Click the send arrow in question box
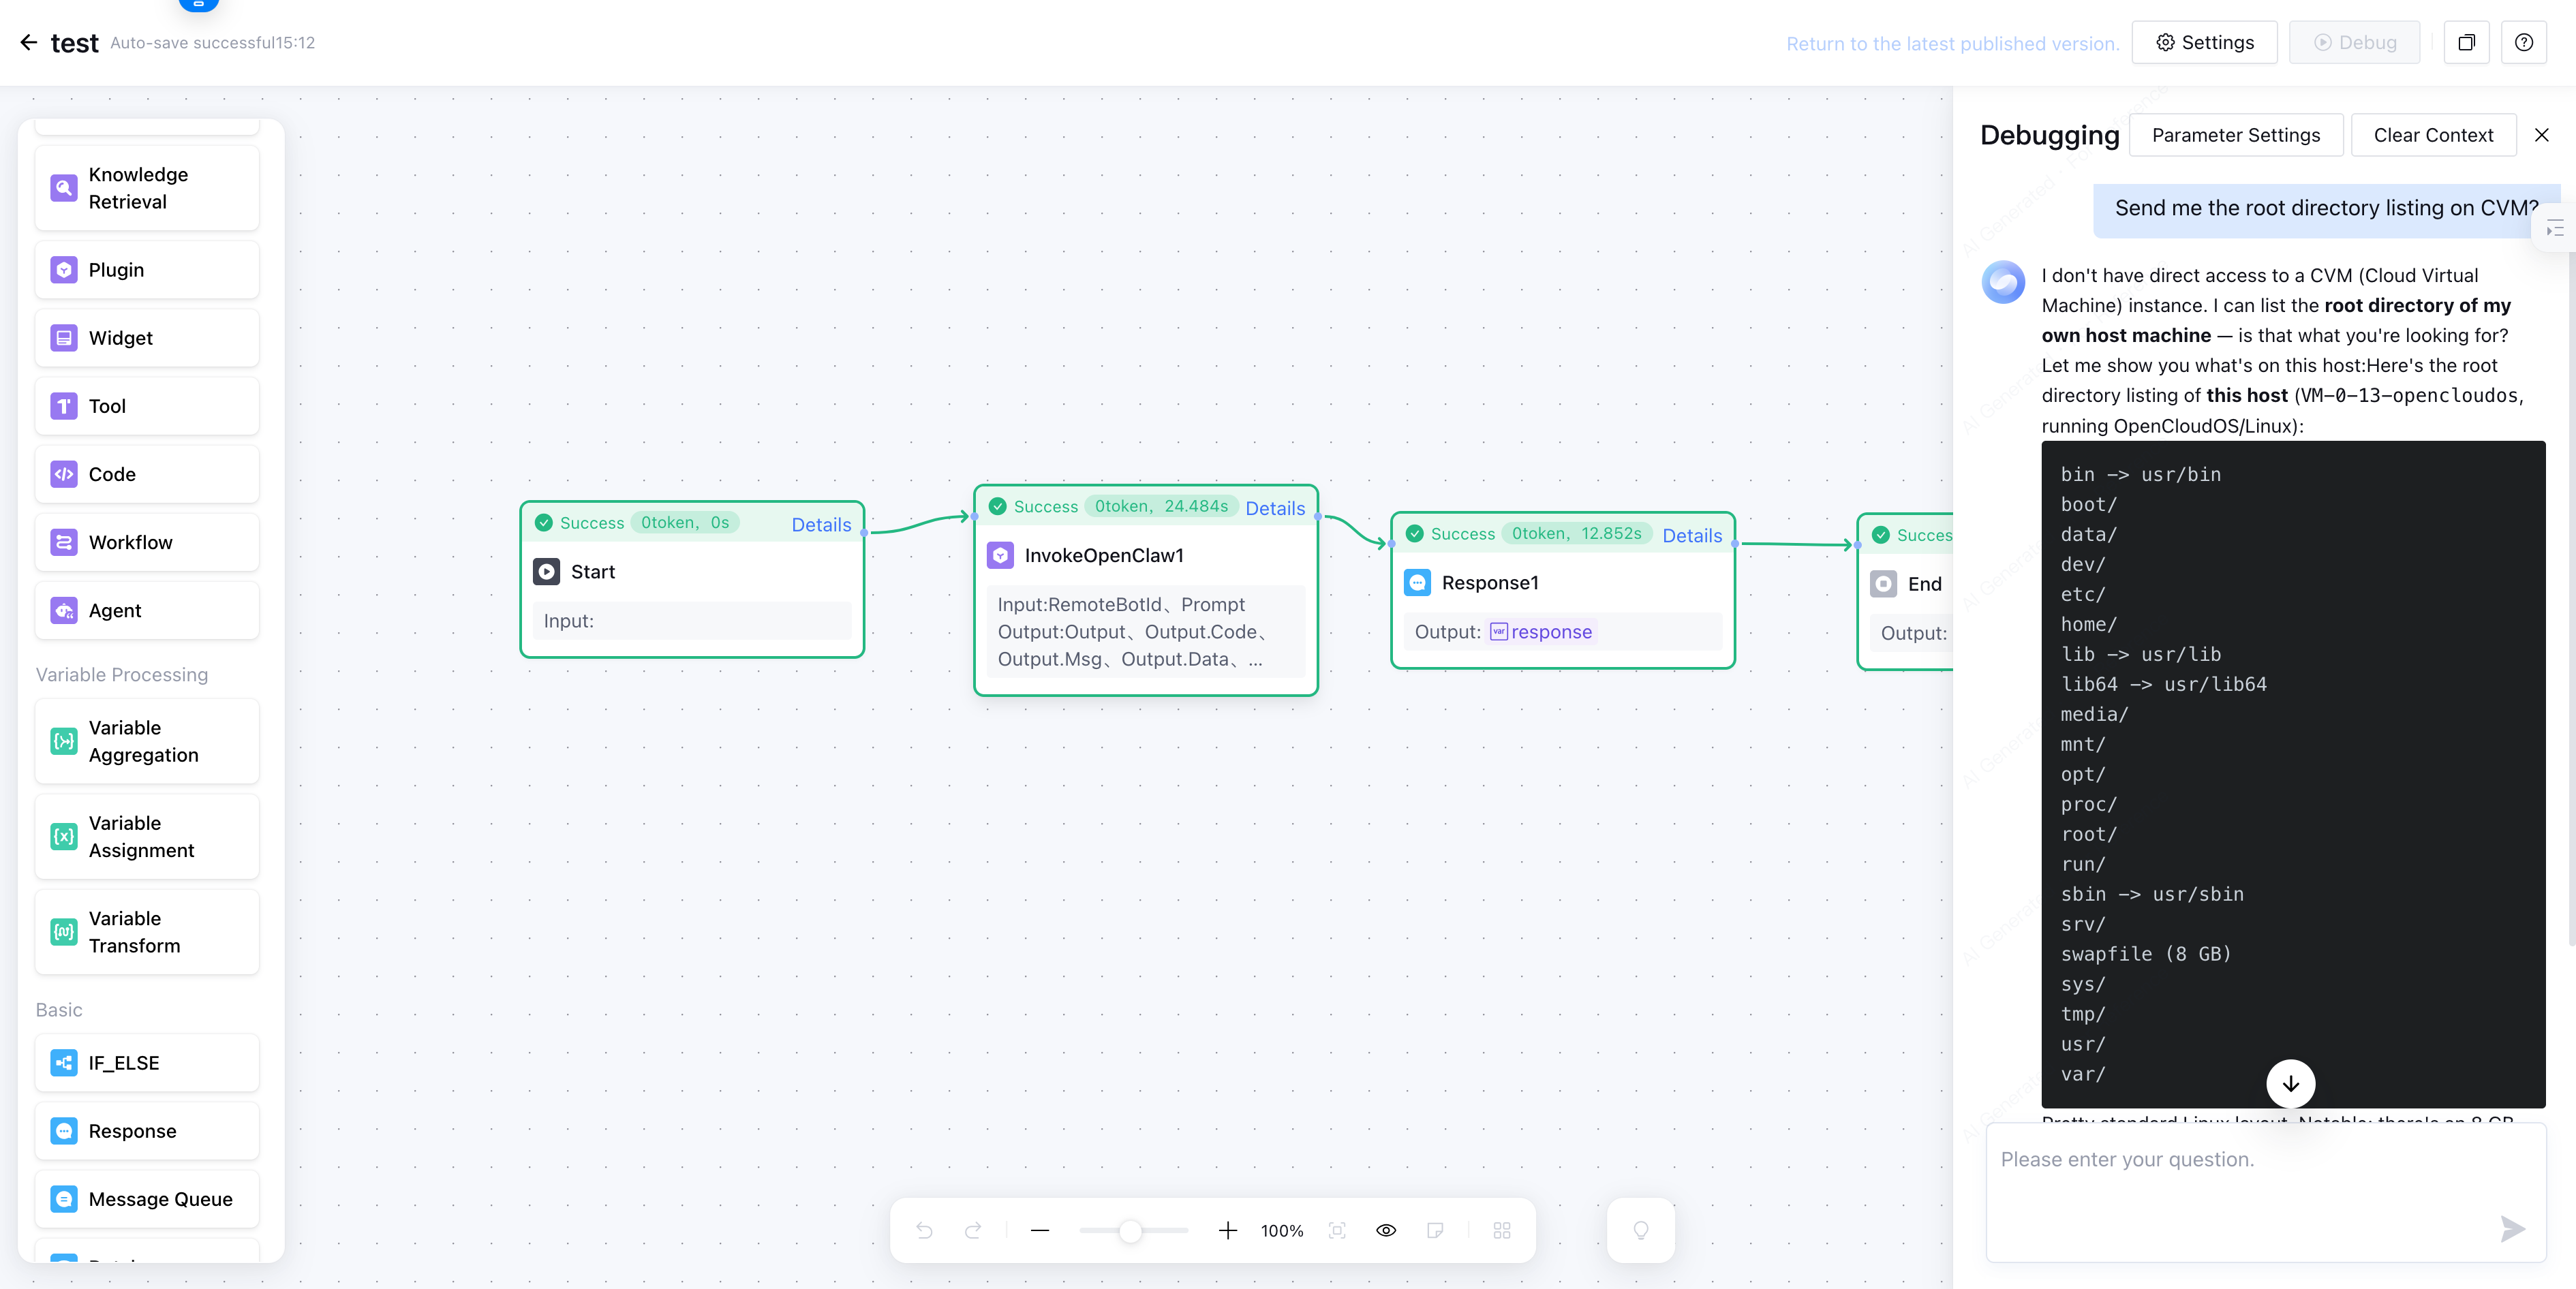 2511,1228
